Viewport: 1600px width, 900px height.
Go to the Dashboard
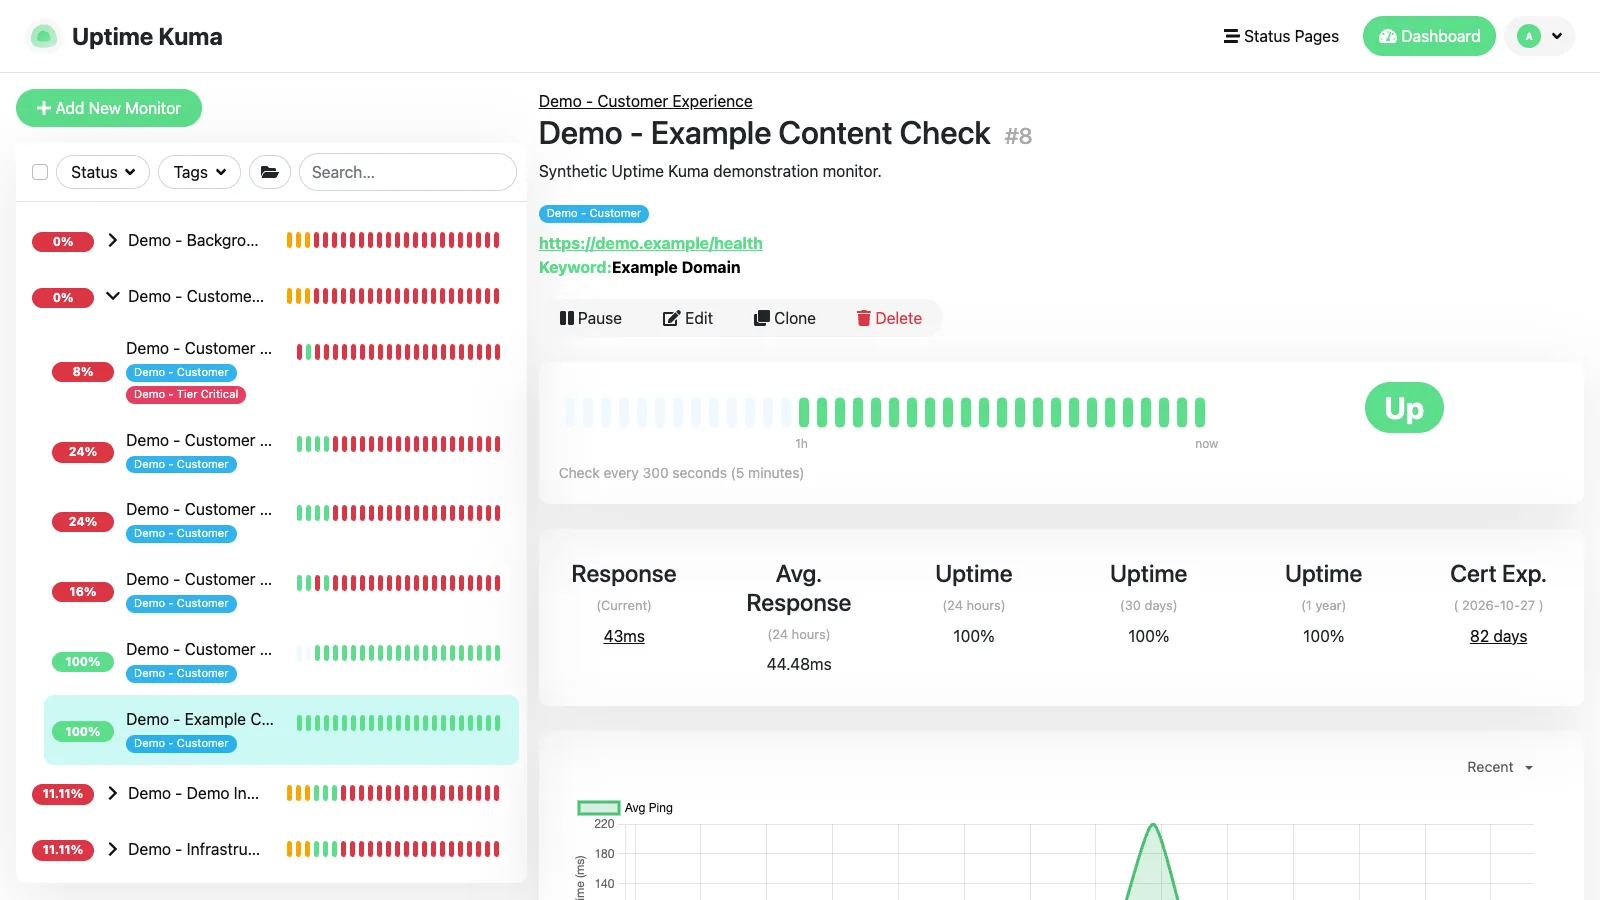pos(1429,36)
